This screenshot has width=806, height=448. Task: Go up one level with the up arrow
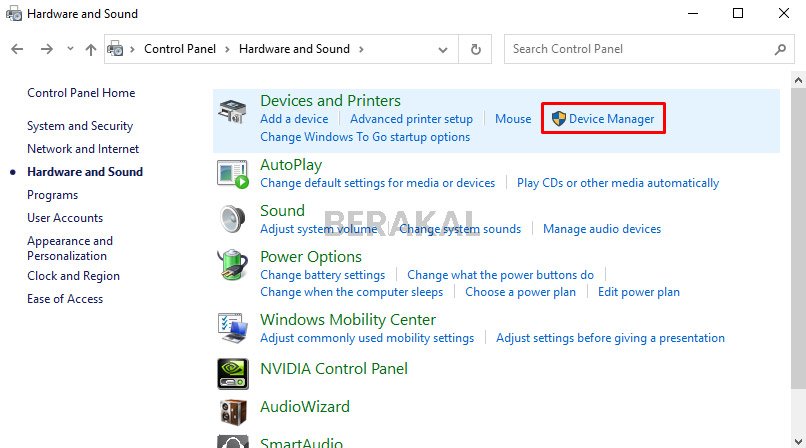click(x=91, y=49)
